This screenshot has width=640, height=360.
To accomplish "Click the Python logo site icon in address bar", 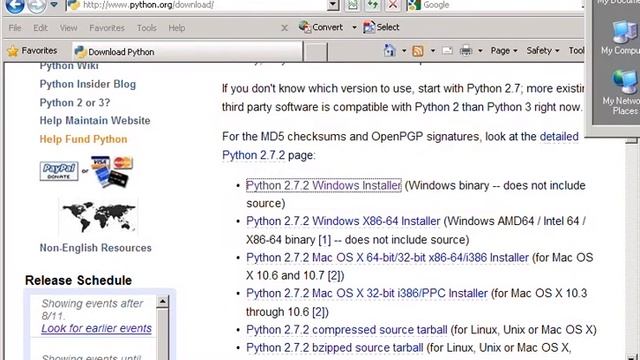I will pos(73,5).
